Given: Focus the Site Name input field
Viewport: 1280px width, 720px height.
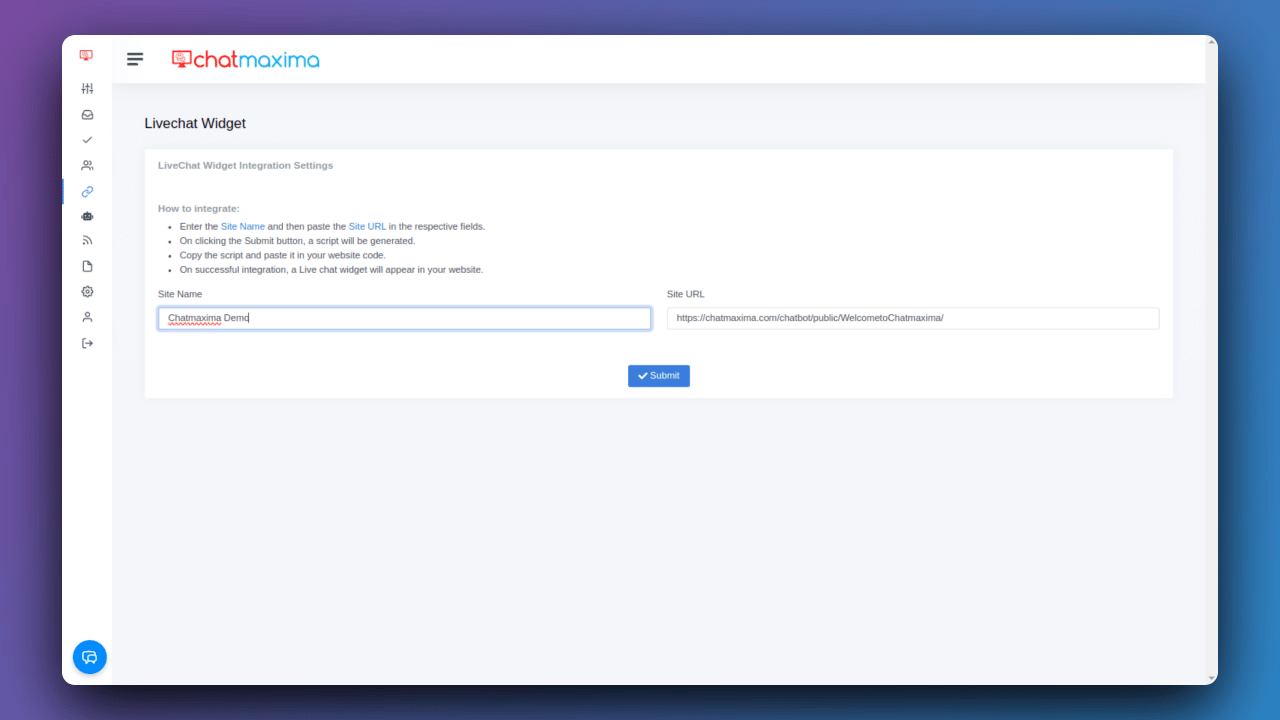Looking at the screenshot, I should 405,318.
